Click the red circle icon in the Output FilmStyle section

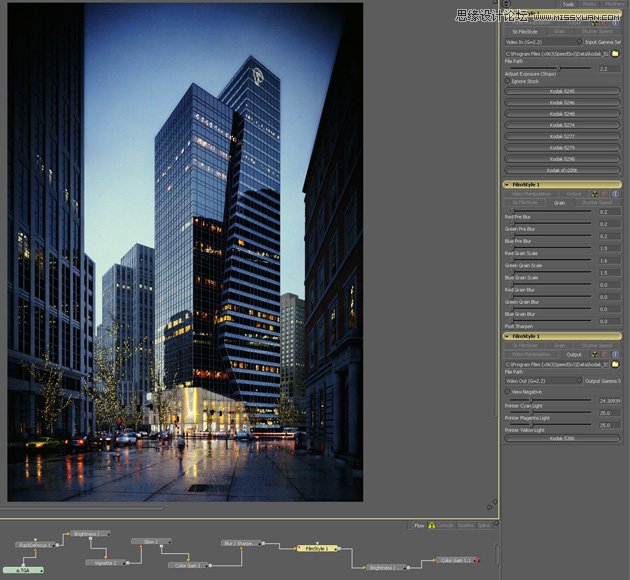pos(605,355)
